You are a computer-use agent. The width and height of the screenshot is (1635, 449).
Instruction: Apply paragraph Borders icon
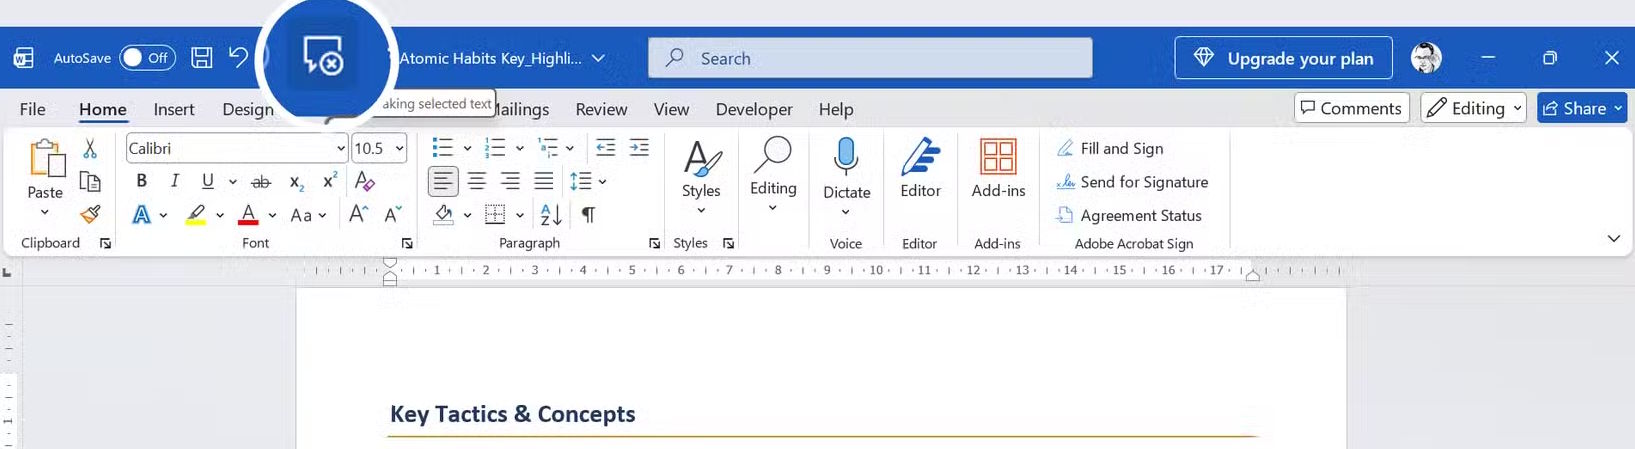tap(495, 214)
